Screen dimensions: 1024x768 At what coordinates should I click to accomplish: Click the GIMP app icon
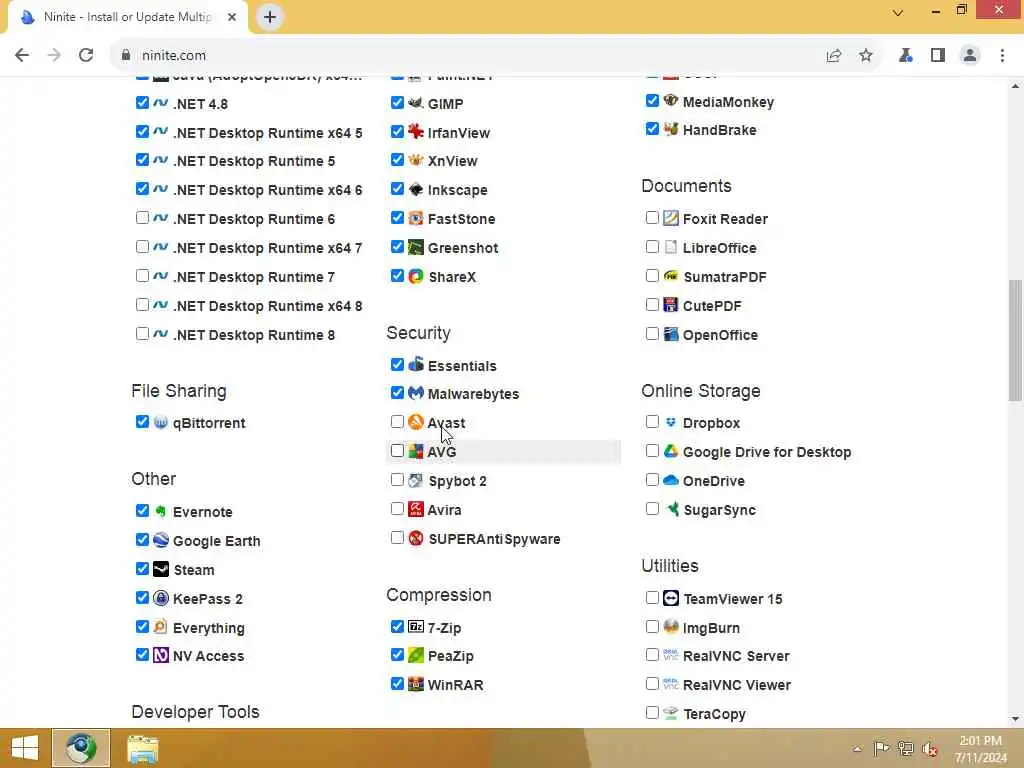416,103
